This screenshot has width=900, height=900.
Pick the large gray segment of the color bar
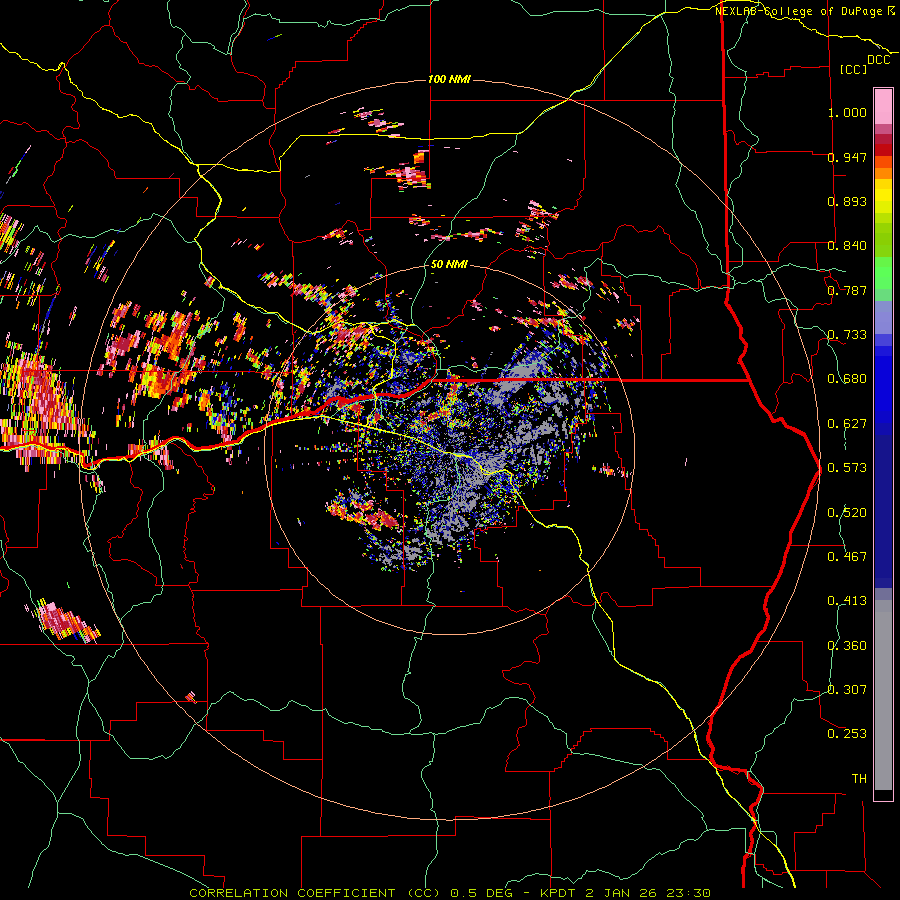click(883, 695)
